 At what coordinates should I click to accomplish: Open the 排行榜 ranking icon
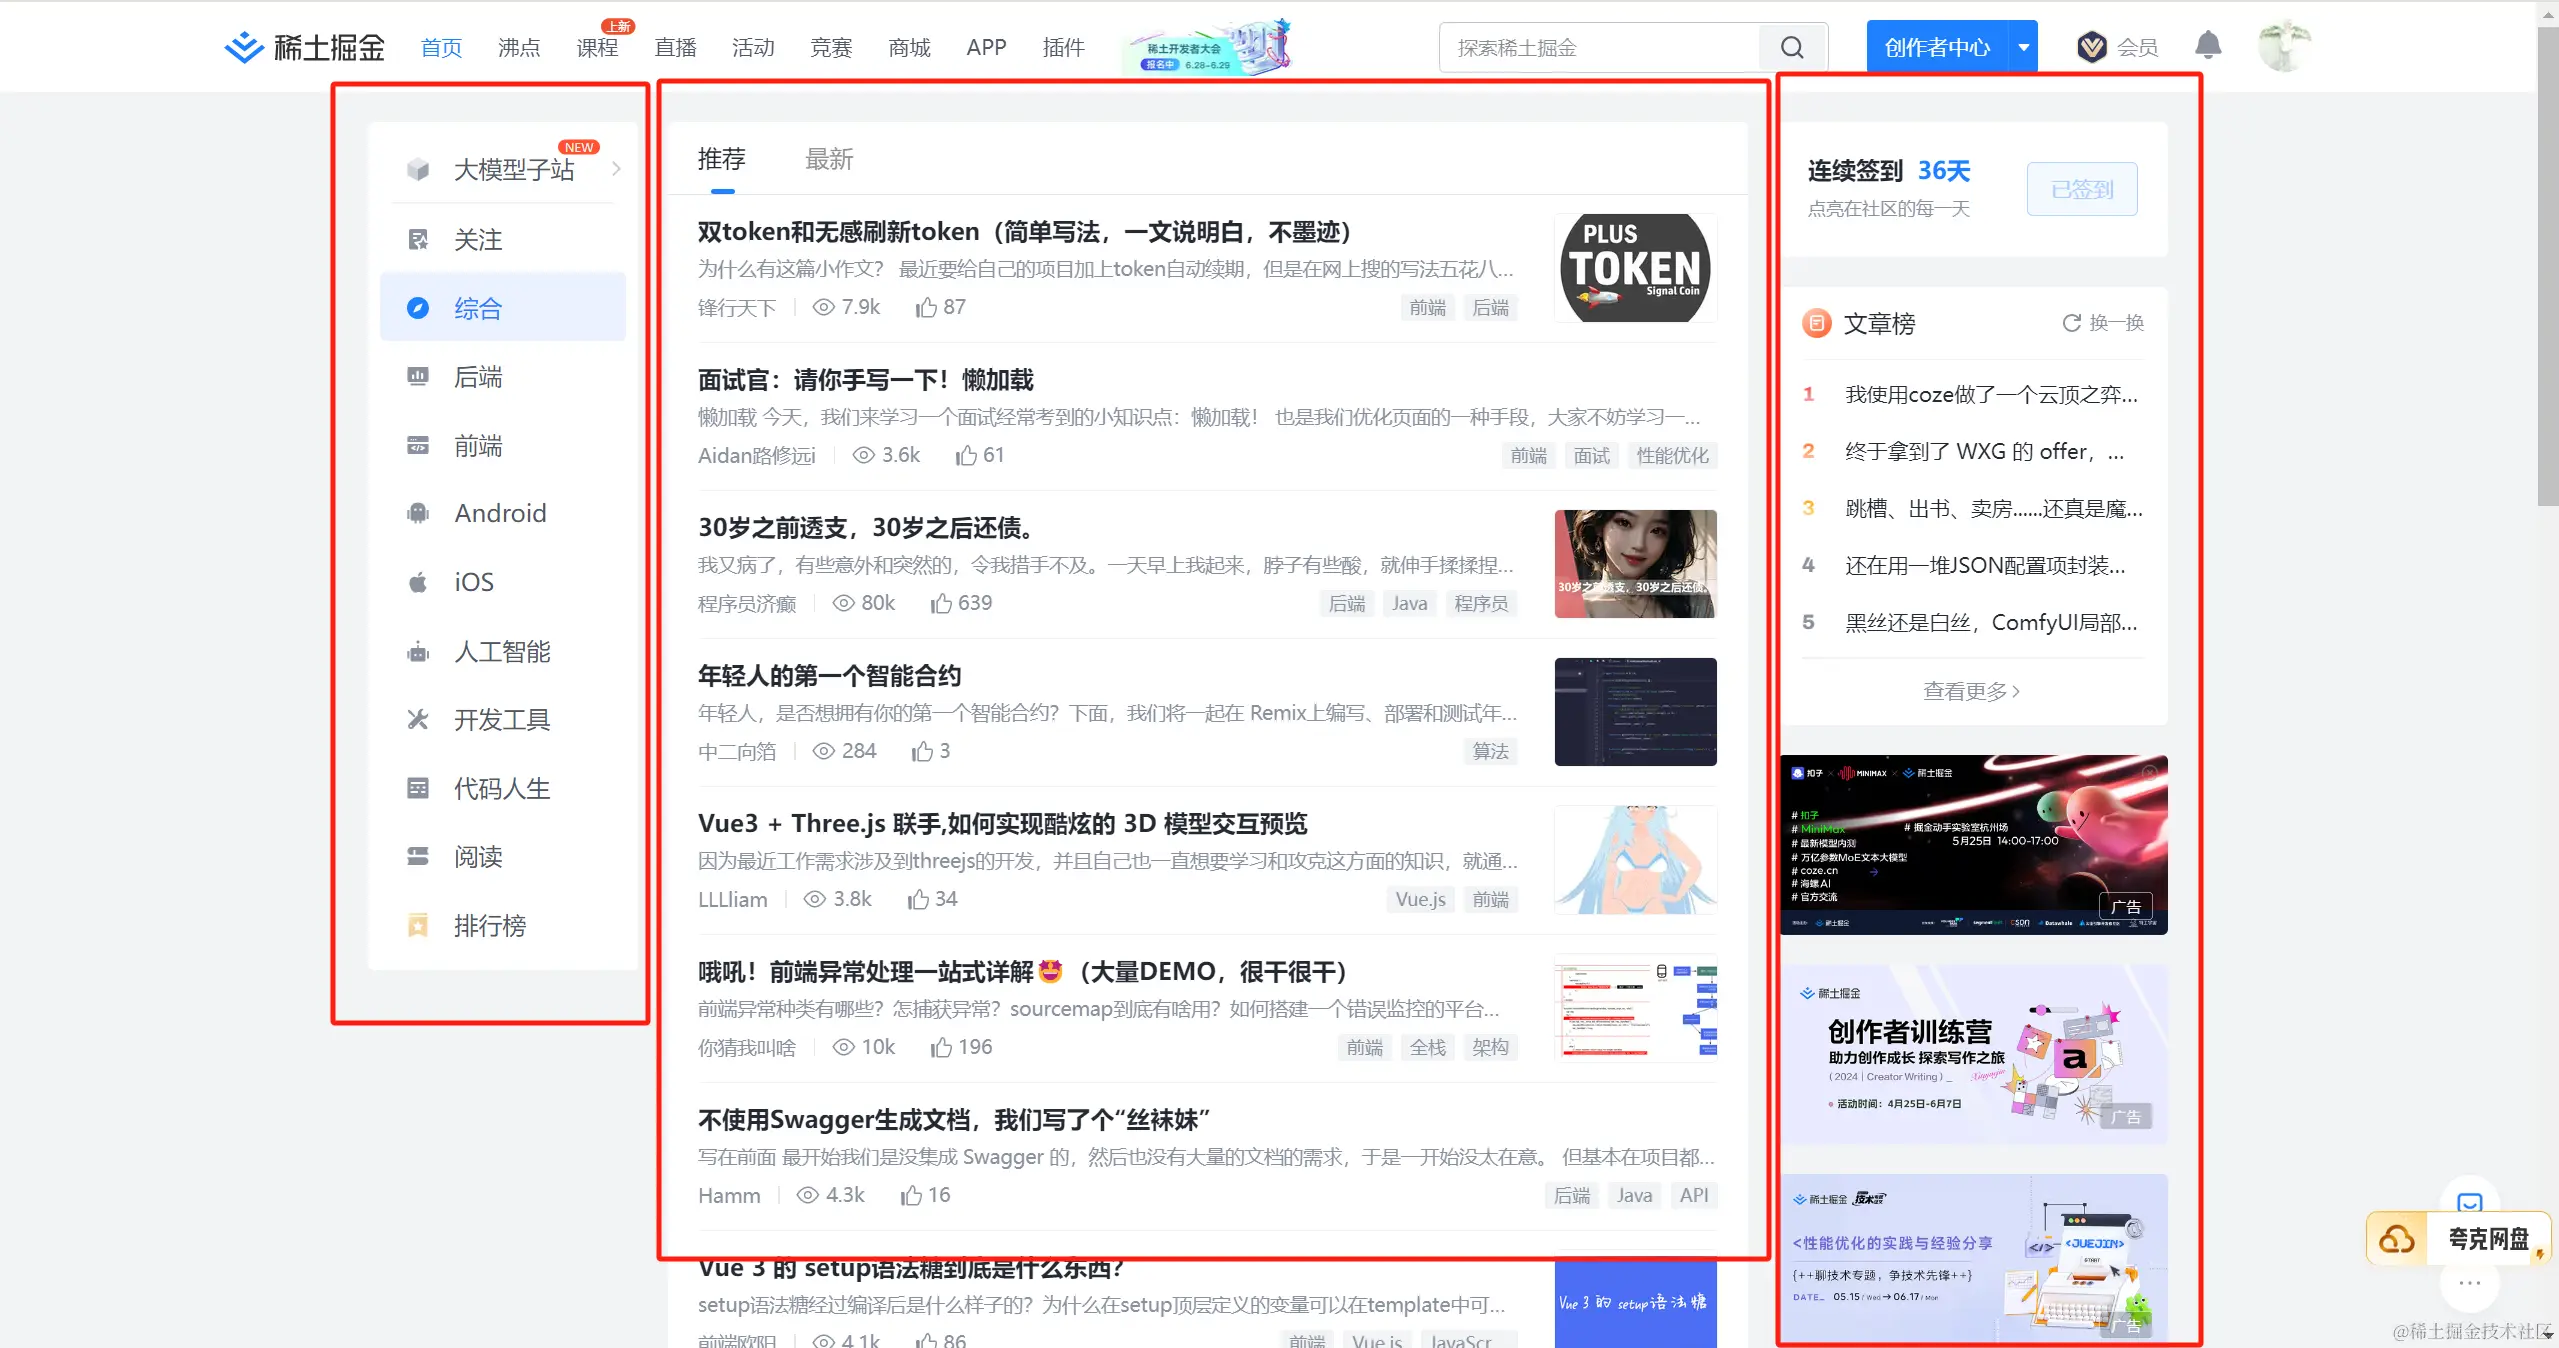[418, 926]
